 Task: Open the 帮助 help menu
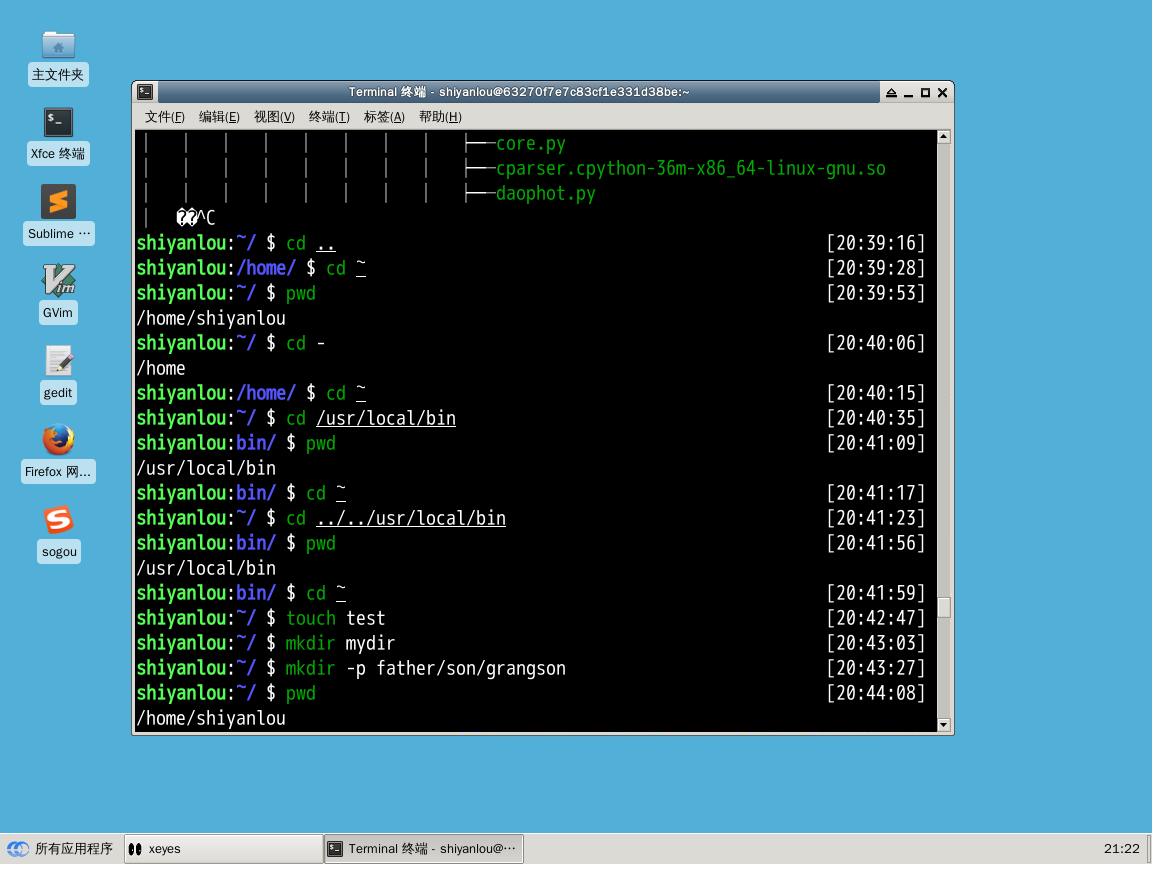439,116
